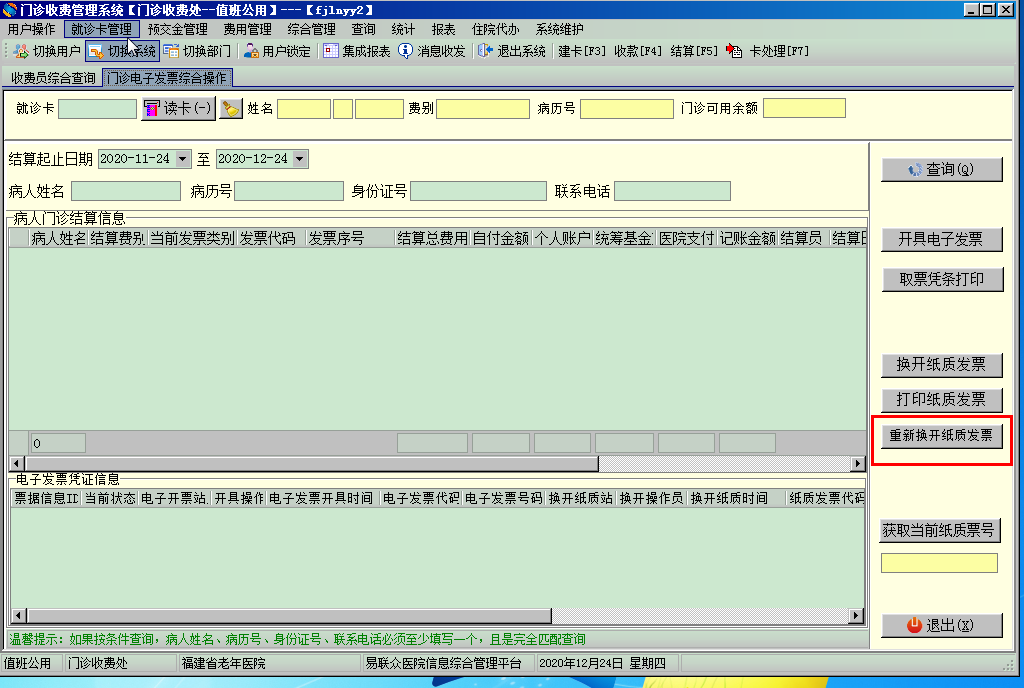
Task: Click the 切换用户 switch-user icon
Action: (21, 51)
